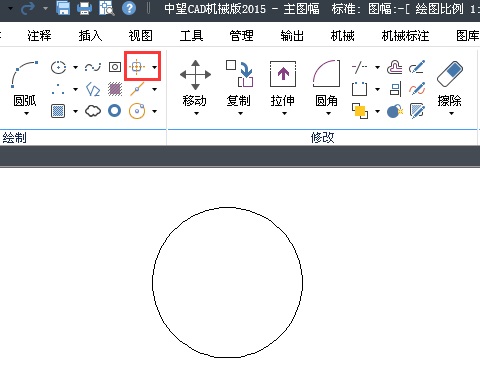
Task: Save the drawing with the floppy disk icon
Action: [63, 8]
